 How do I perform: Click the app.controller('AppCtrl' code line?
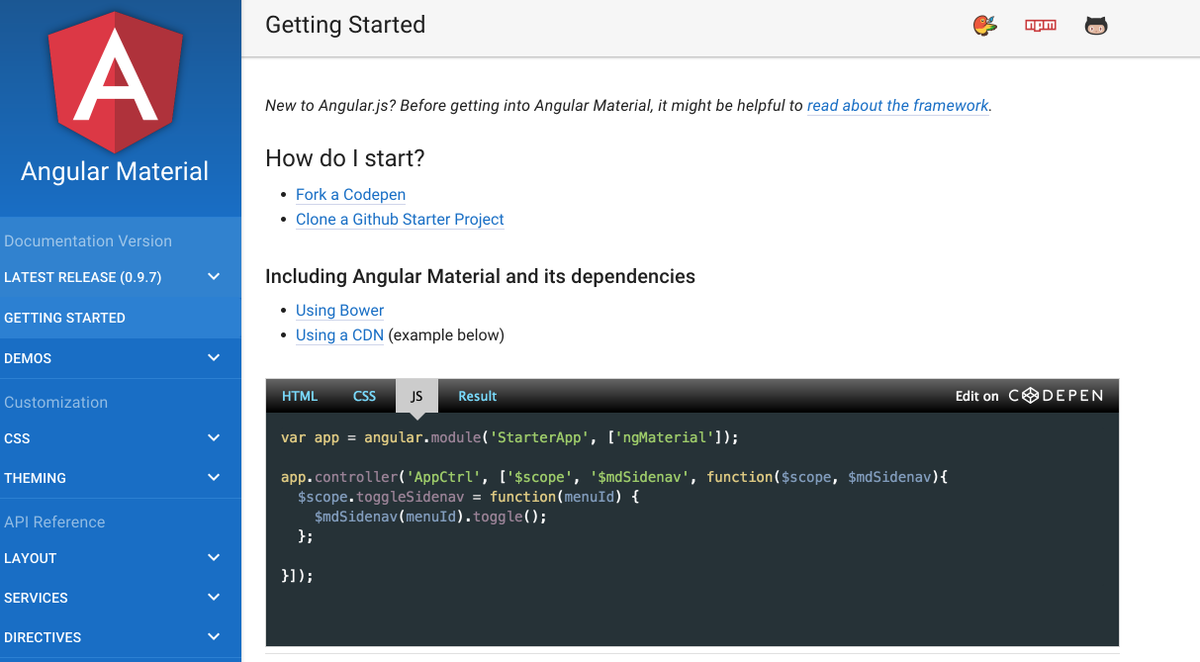[x=614, y=477]
